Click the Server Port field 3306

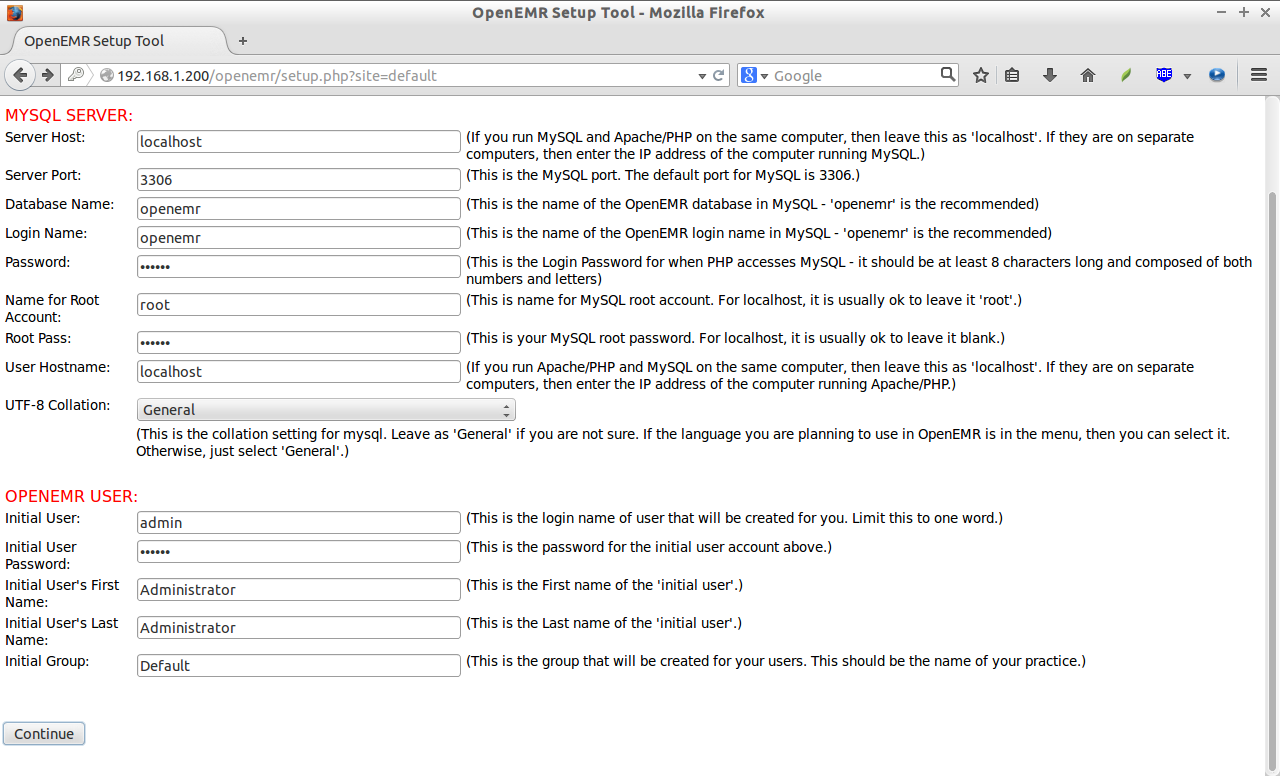pyautogui.click(x=299, y=180)
